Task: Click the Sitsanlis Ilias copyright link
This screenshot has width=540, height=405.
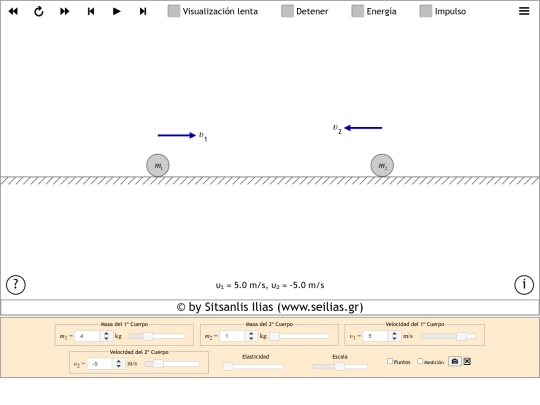Action: pos(270,307)
